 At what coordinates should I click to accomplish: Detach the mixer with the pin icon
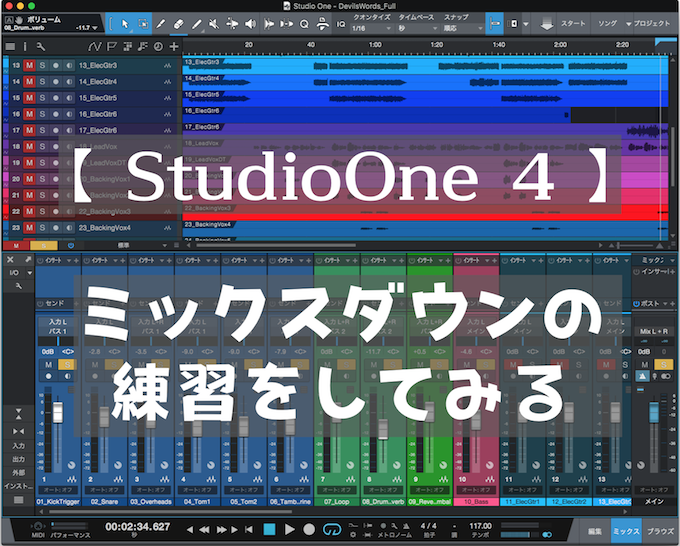pos(28,260)
